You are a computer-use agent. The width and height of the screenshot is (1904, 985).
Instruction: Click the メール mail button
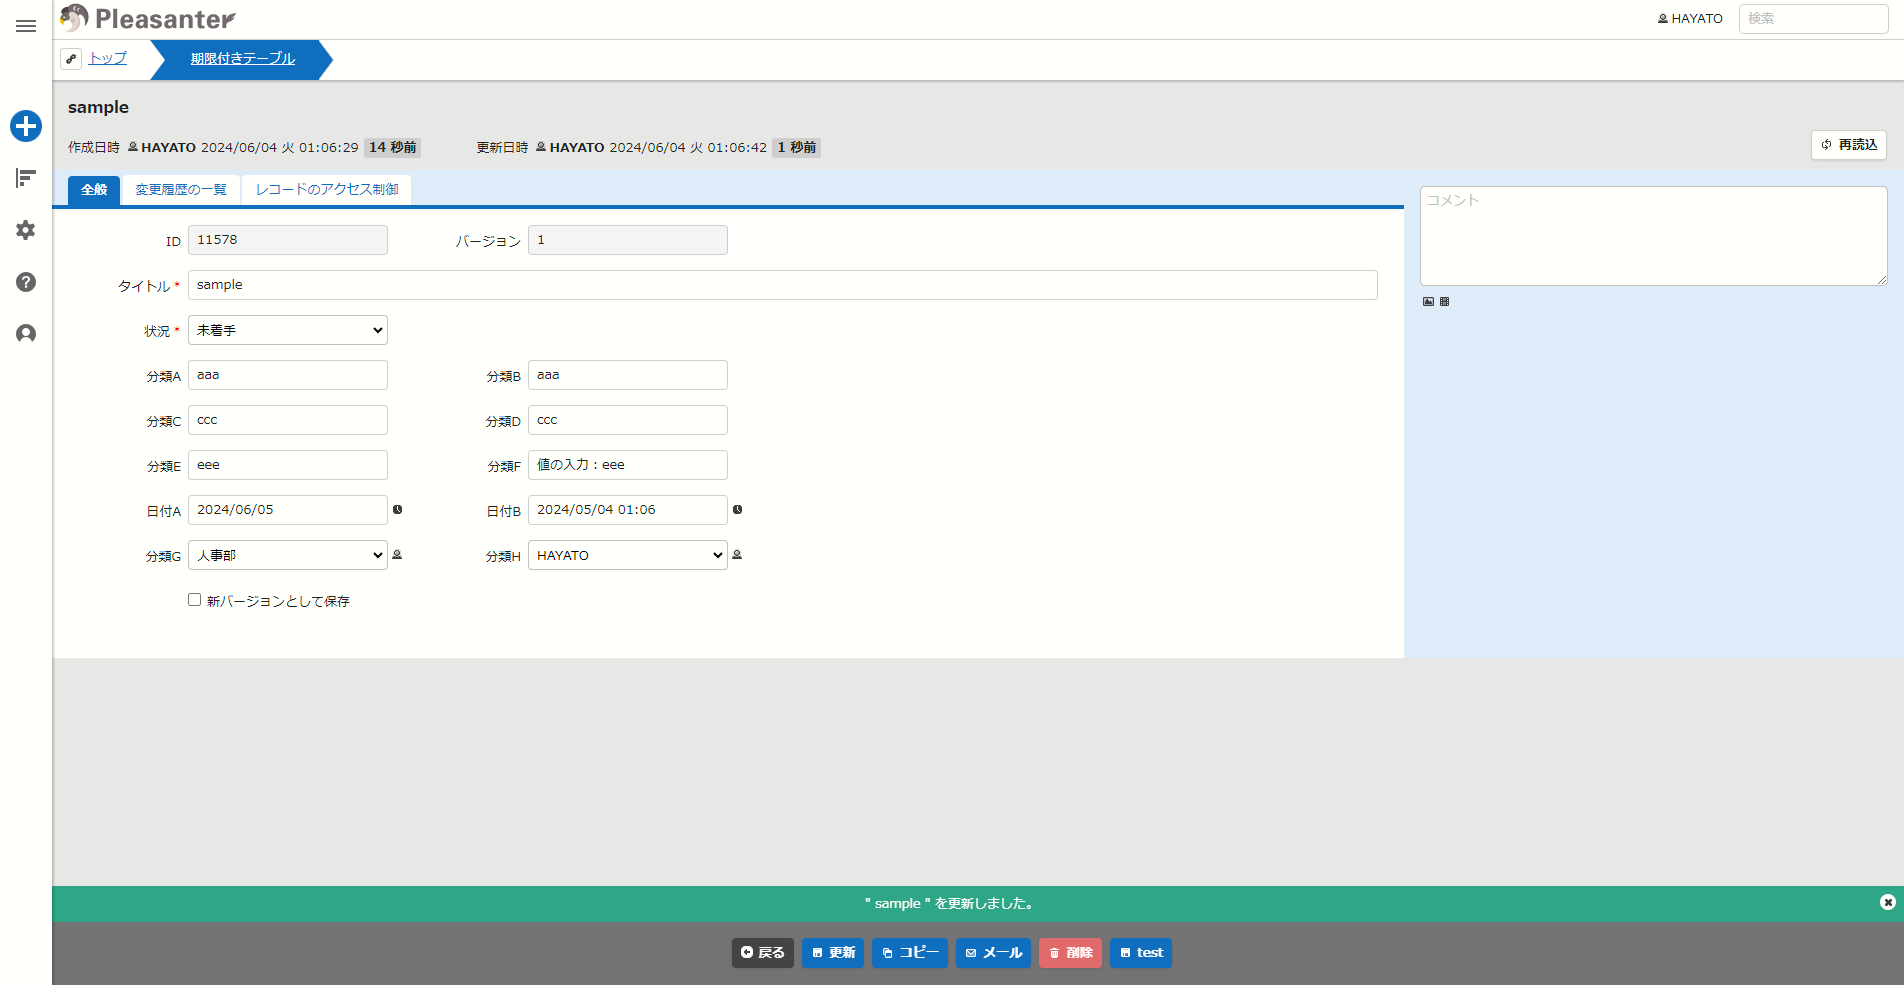[x=993, y=953]
